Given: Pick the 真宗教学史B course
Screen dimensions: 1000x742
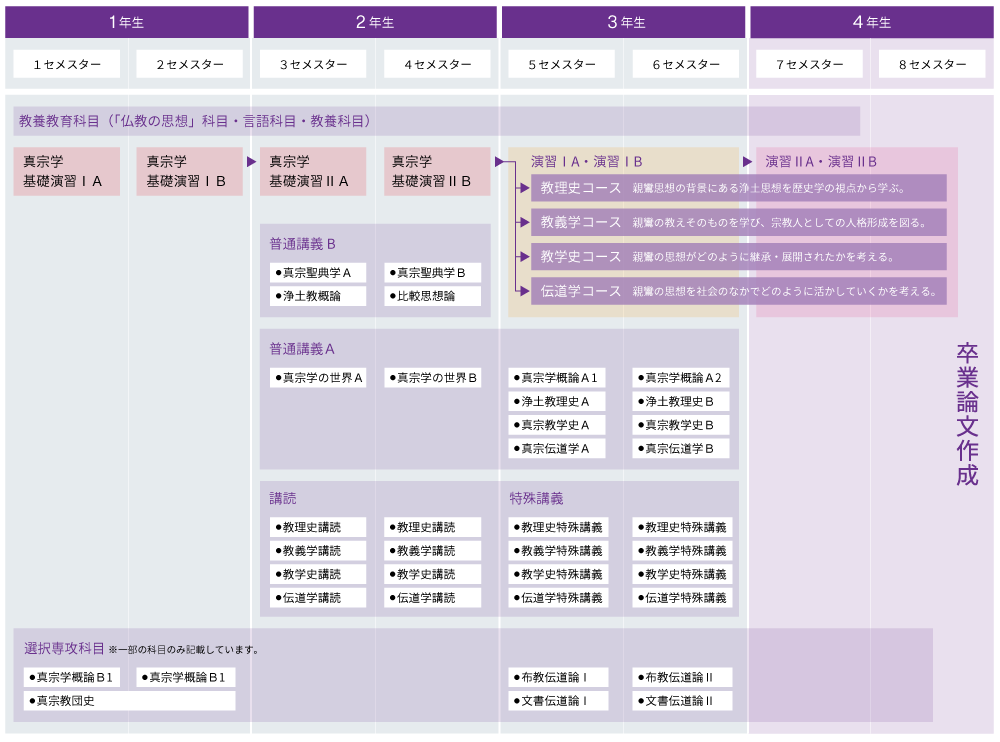Looking at the screenshot, I should click(680, 425).
